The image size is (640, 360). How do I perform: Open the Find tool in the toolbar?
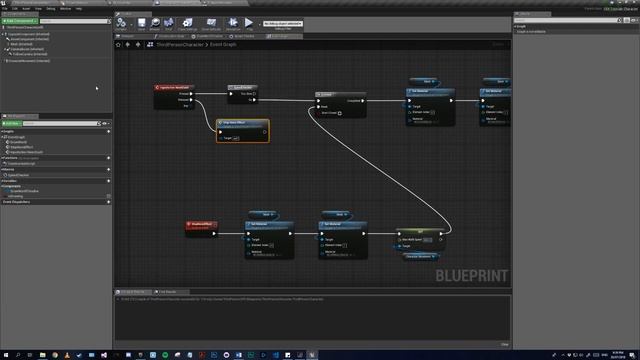tap(169, 24)
